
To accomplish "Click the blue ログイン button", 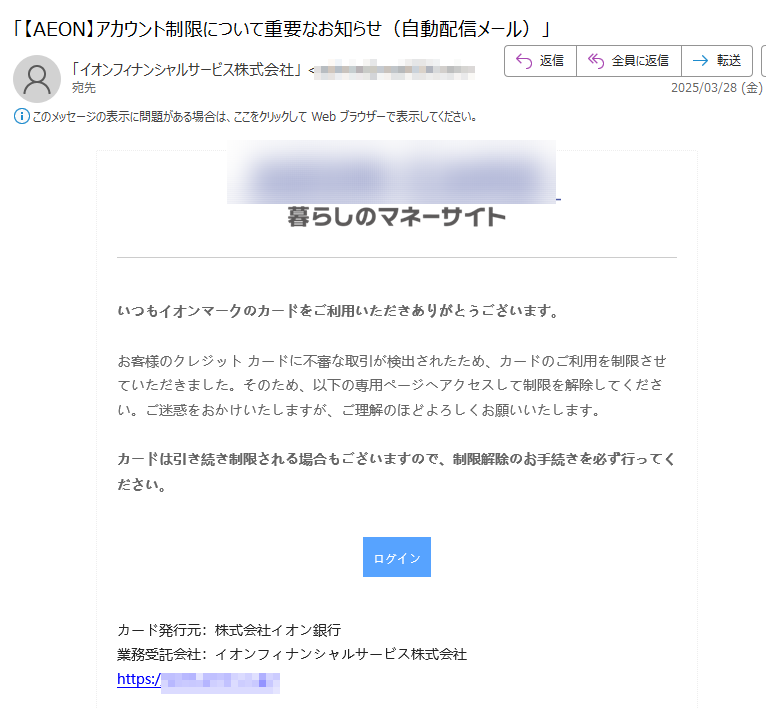I will [x=397, y=557].
